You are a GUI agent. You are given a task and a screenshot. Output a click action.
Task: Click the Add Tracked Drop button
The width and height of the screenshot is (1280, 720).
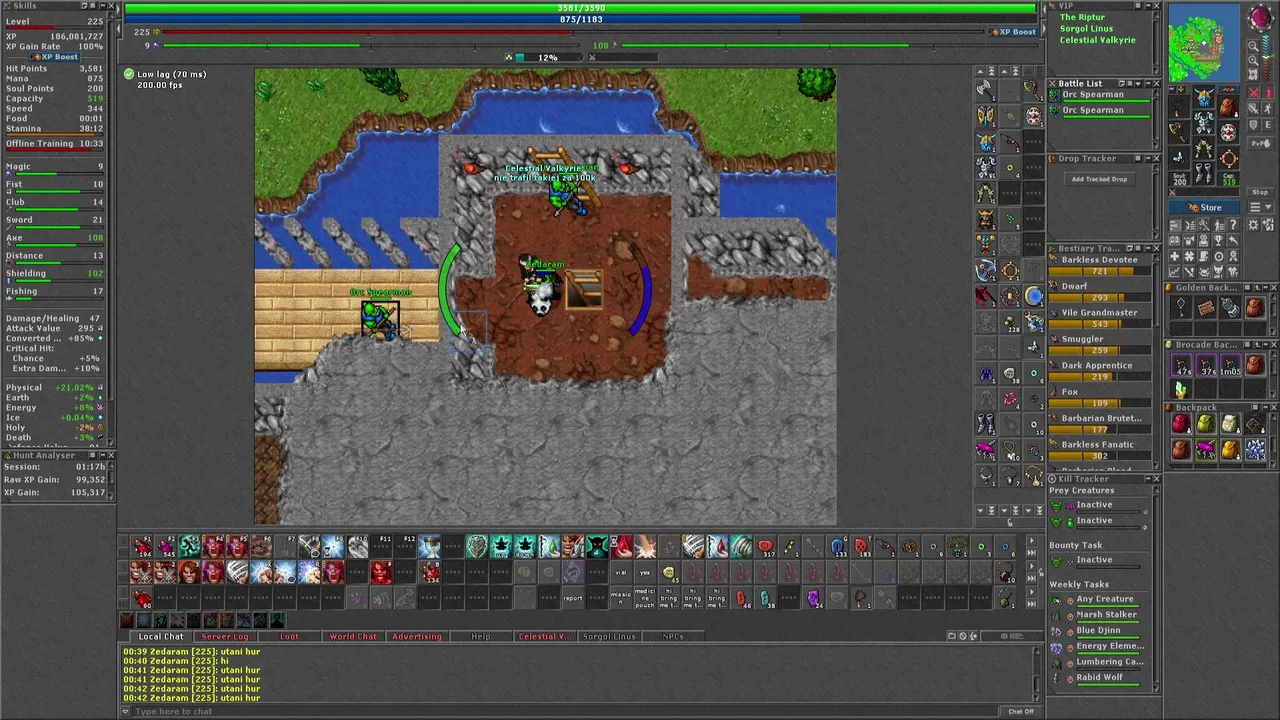(x=1099, y=180)
